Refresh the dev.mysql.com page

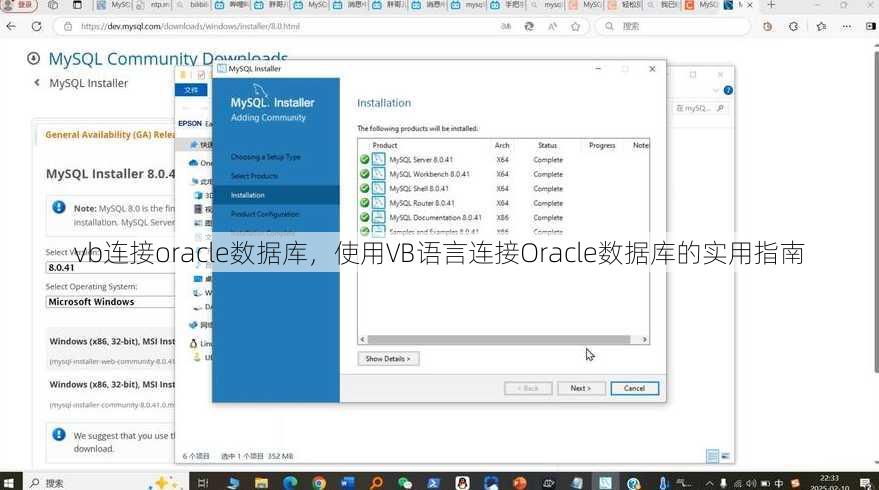point(36,26)
